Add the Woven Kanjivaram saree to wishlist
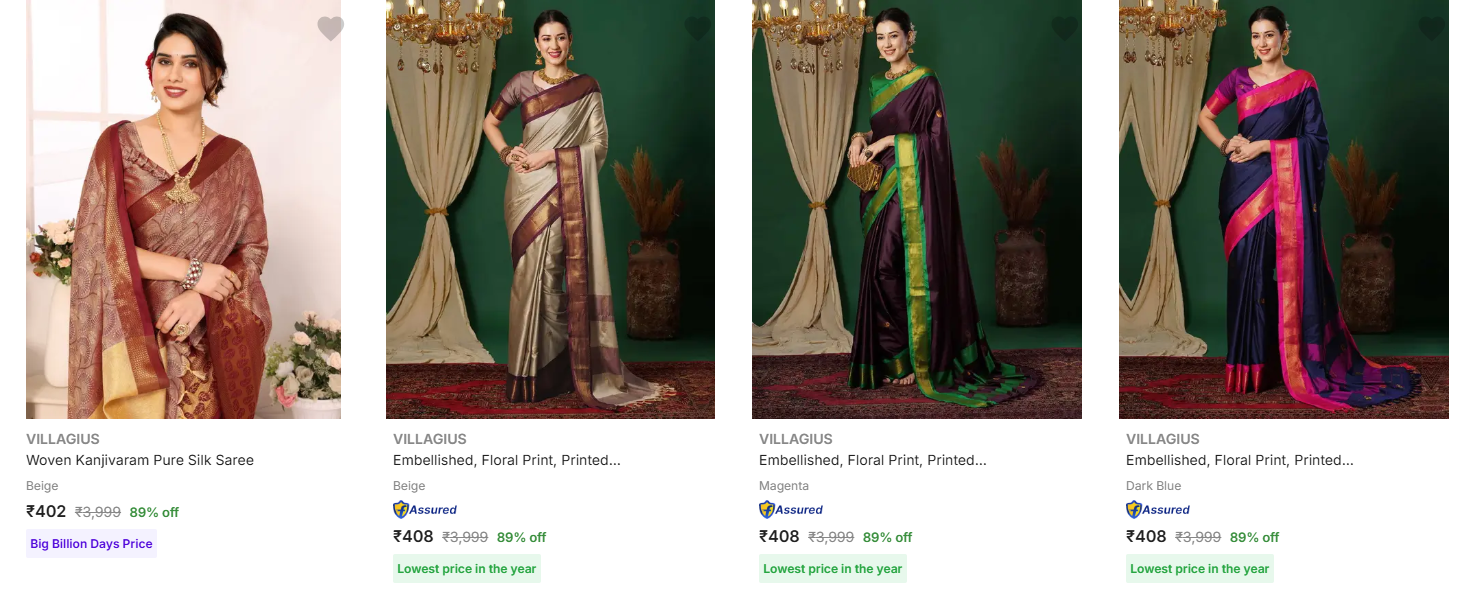The width and height of the screenshot is (1462, 589). [x=330, y=28]
